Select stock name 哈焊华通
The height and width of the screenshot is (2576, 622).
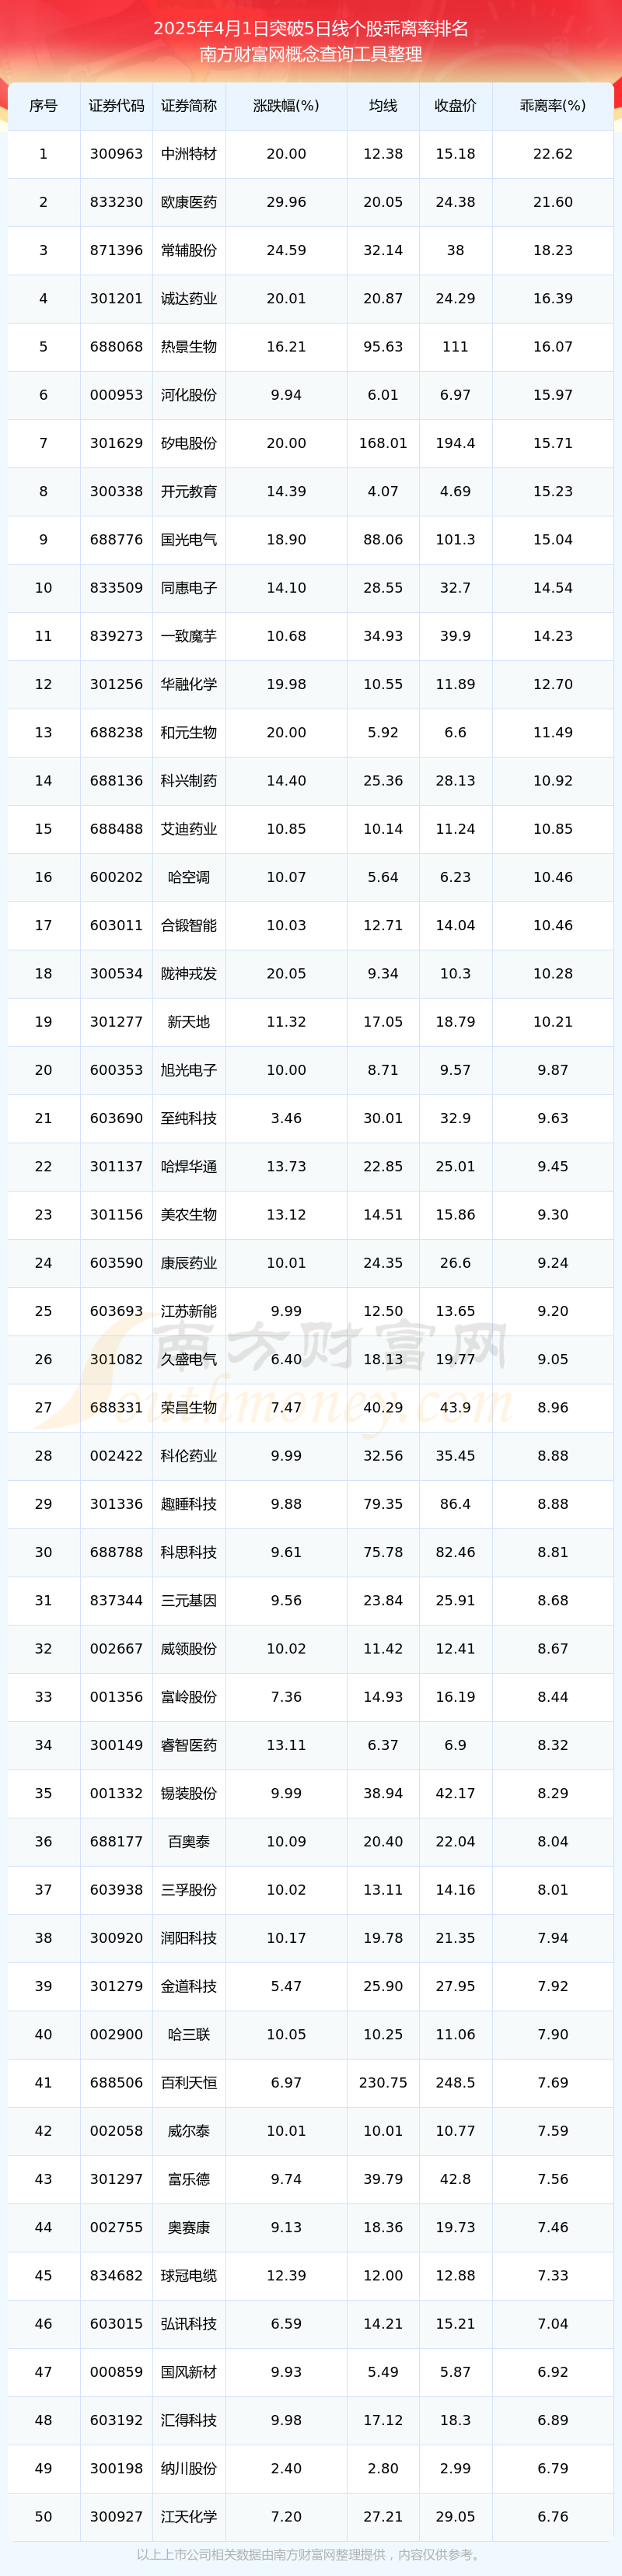pos(189,1167)
